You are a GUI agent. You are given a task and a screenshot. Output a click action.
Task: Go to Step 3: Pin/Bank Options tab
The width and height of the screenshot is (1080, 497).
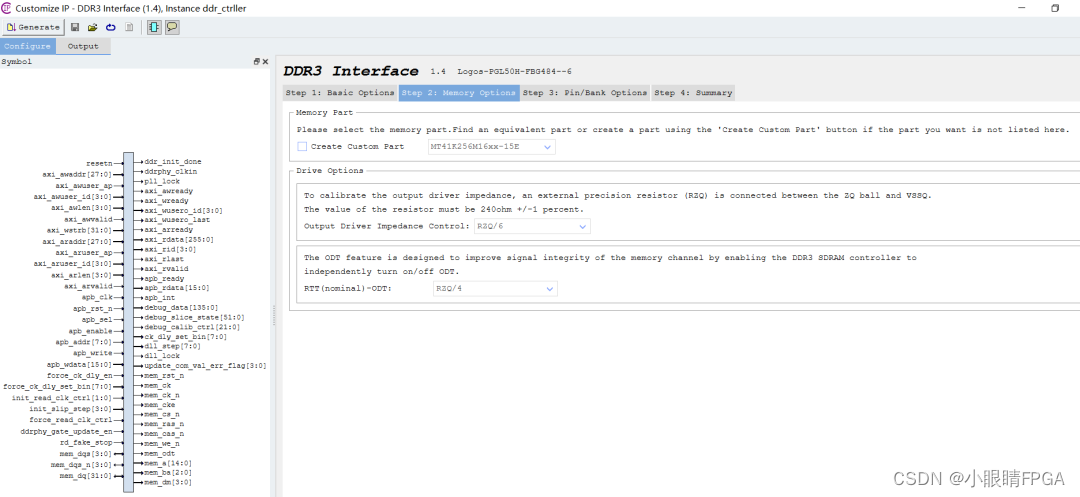point(585,93)
